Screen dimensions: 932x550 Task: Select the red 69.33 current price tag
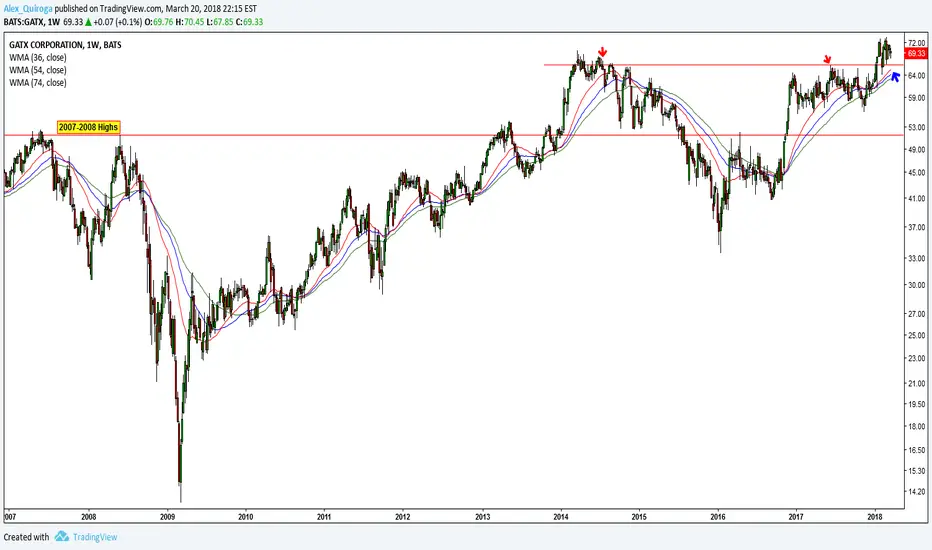click(916, 54)
